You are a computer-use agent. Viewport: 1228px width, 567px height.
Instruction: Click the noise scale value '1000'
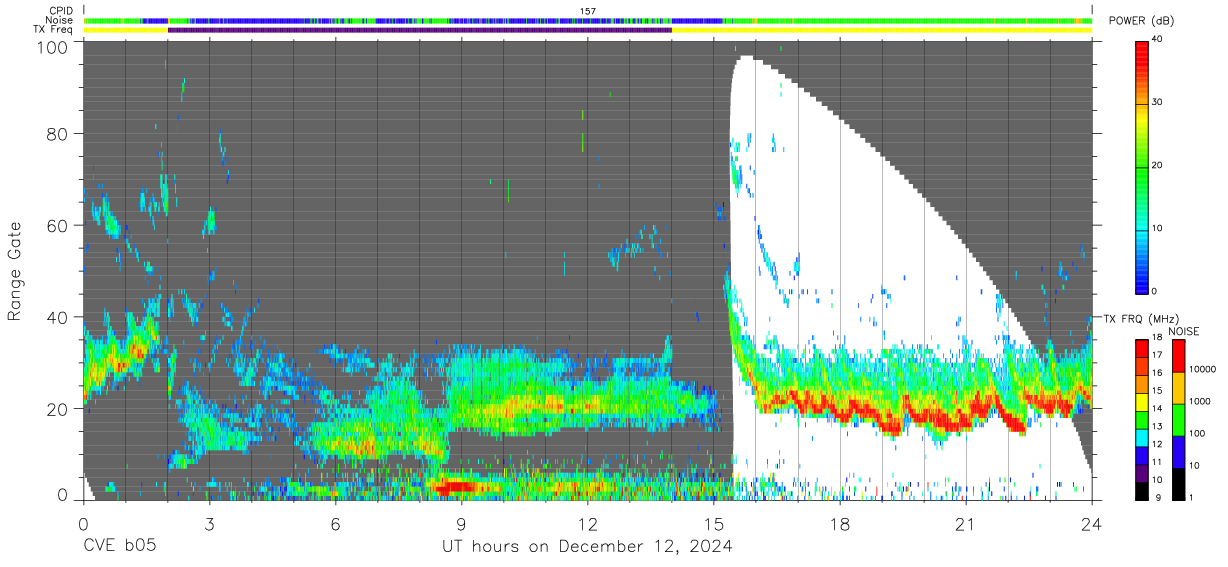1200,401
